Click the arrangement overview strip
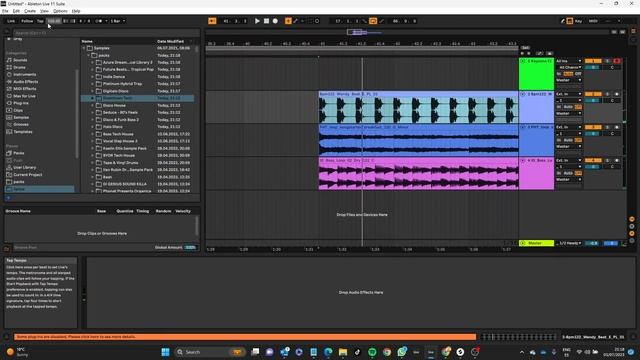The width and height of the screenshot is (640, 360). 408,32
